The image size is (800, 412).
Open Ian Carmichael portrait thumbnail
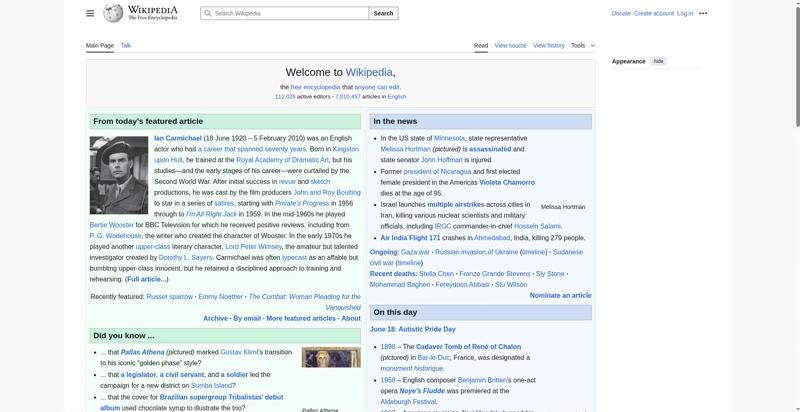[119, 175]
